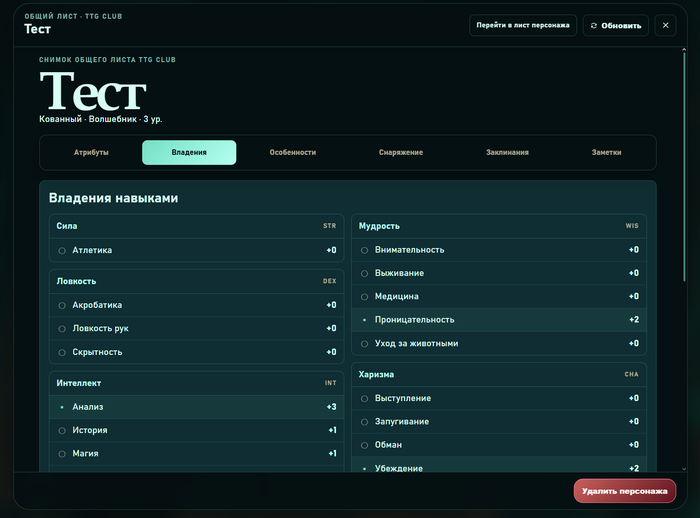Image resolution: width=700 pixels, height=518 pixels.
Task: Click the Интеллект group header
Action: point(196,383)
